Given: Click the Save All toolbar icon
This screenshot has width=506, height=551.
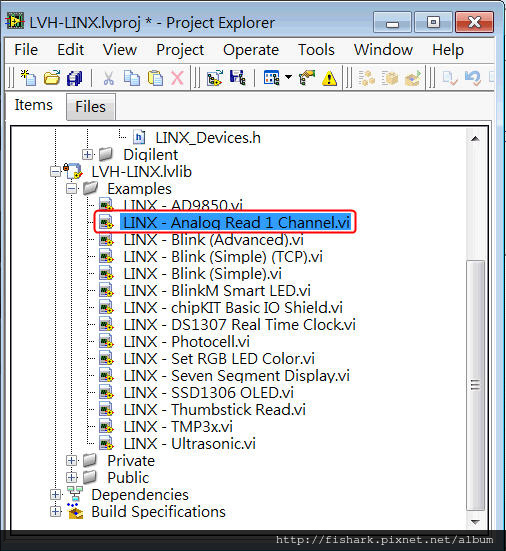Looking at the screenshot, I should click(74, 78).
